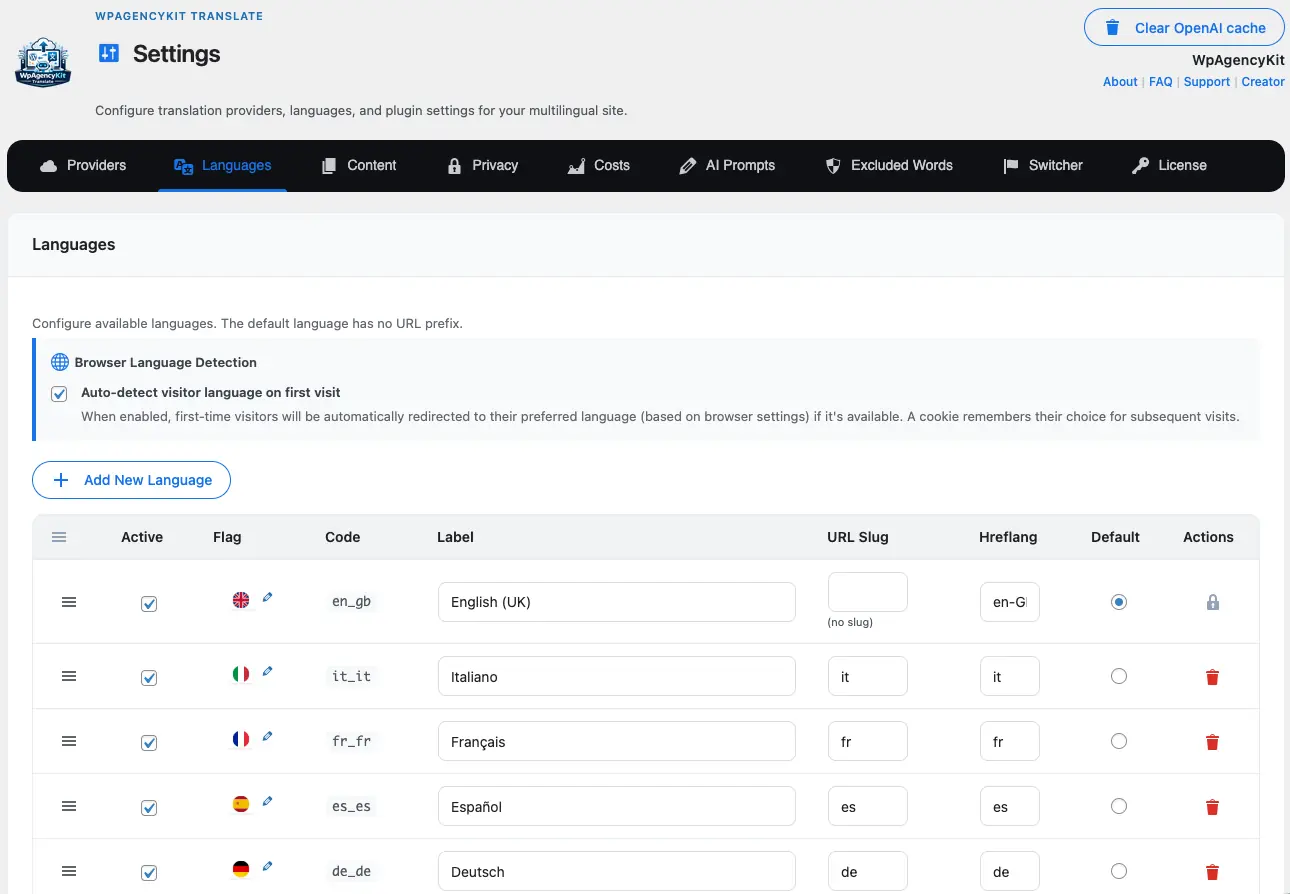Click the URL slug field containing 'es'
Image resolution: width=1290 pixels, height=894 pixels.
[868, 807]
